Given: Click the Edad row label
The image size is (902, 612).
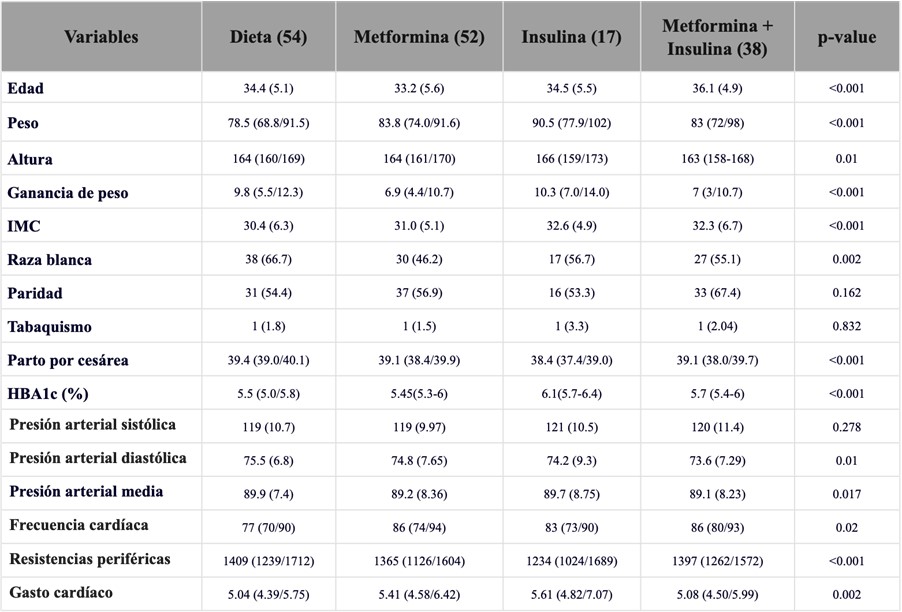Looking at the screenshot, I should pos(25,88).
